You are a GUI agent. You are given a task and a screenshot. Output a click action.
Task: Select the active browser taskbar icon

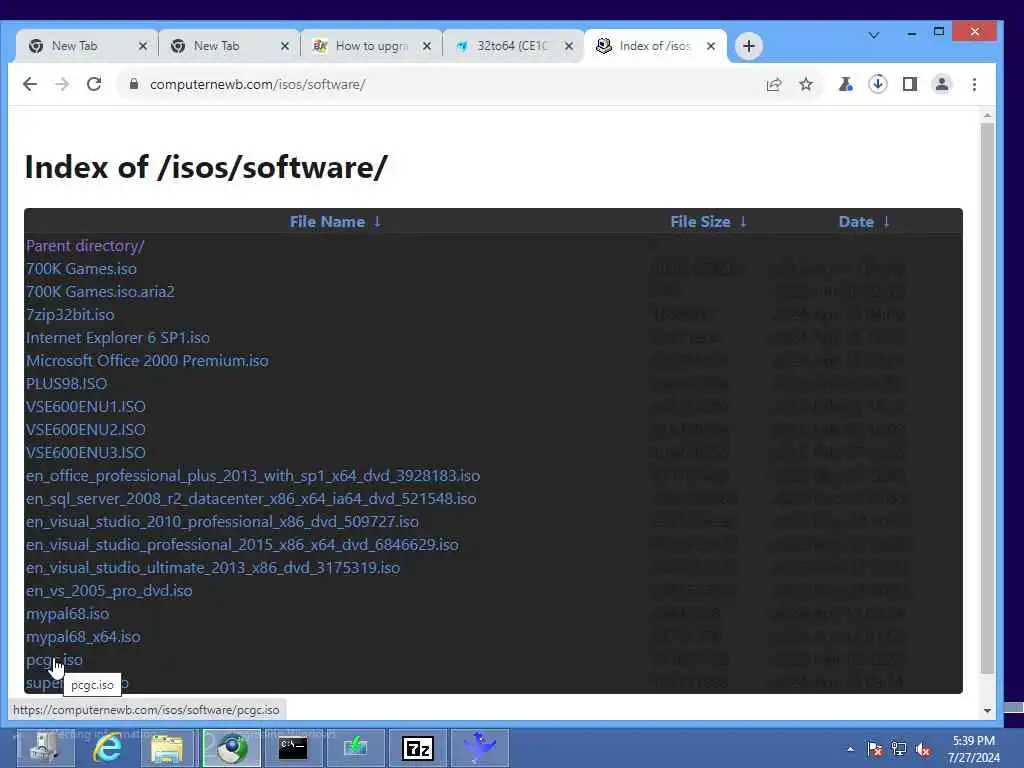pos(231,748)
